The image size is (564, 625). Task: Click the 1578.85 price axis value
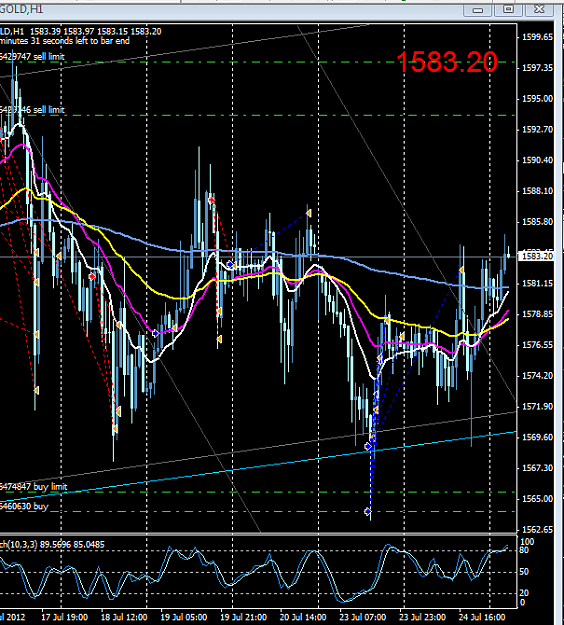click(x=537, y=314)
